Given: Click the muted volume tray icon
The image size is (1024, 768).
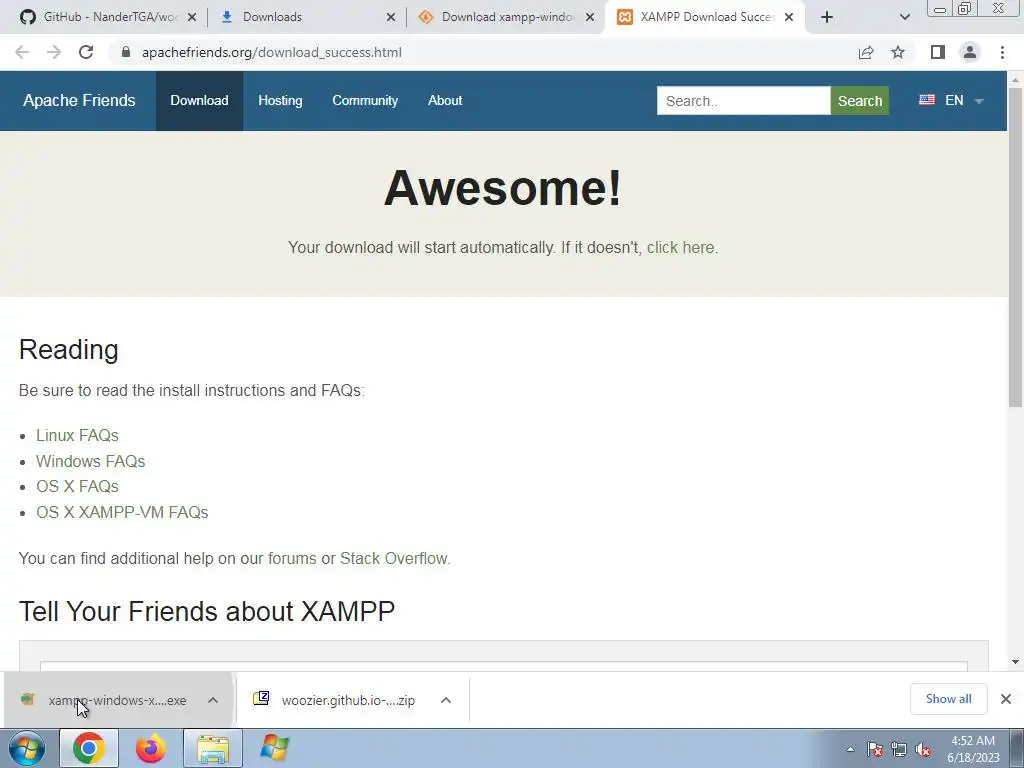Looking at the screenshot, I should tap(923, 749).
